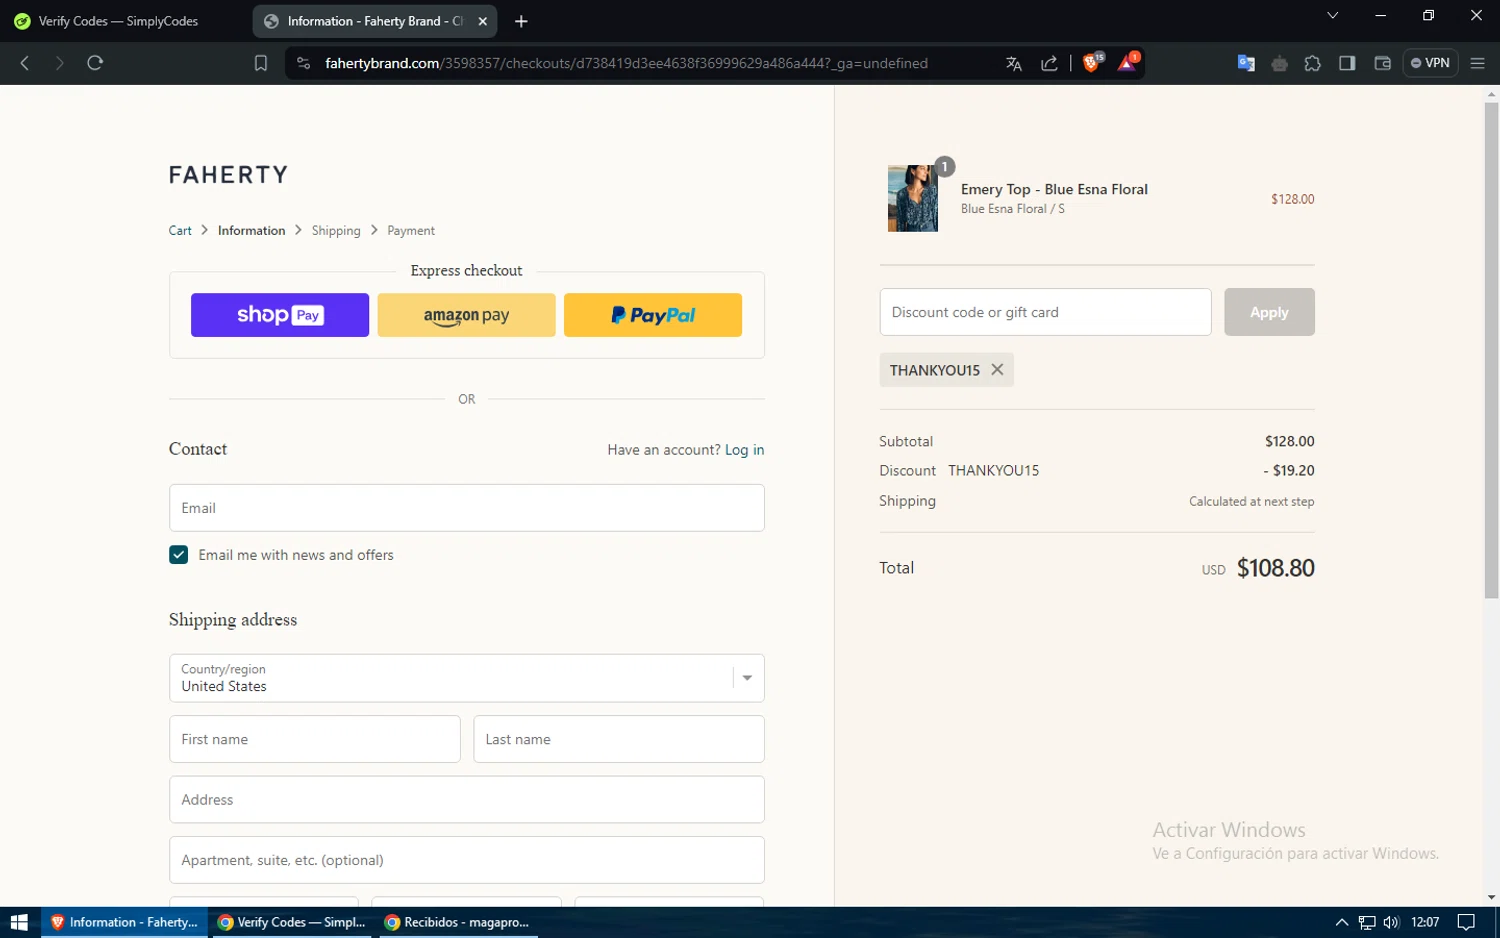Select Payment step in checkout breadcrumb
Image resolution: width=1500 pixels, height=938 pixels.
coord(411,231)
